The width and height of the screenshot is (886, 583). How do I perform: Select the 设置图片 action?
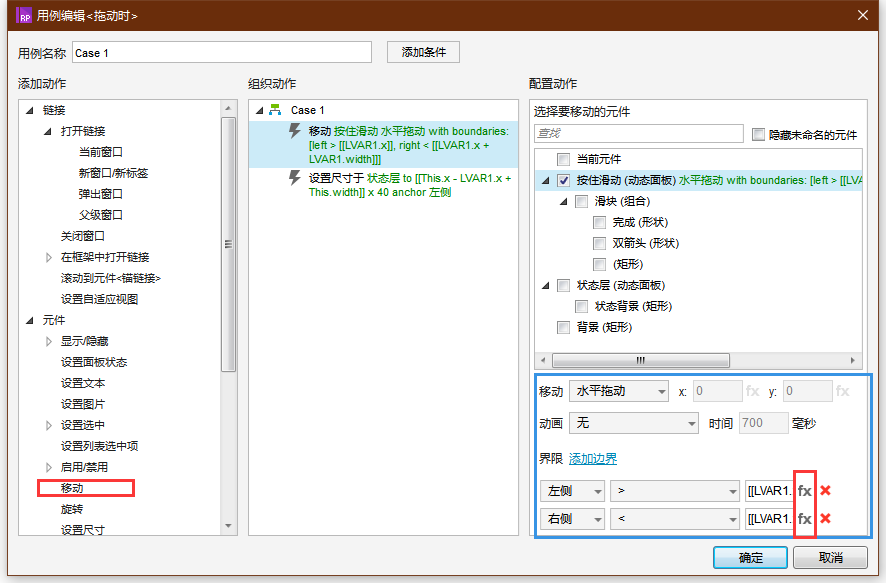click(82, 404)
